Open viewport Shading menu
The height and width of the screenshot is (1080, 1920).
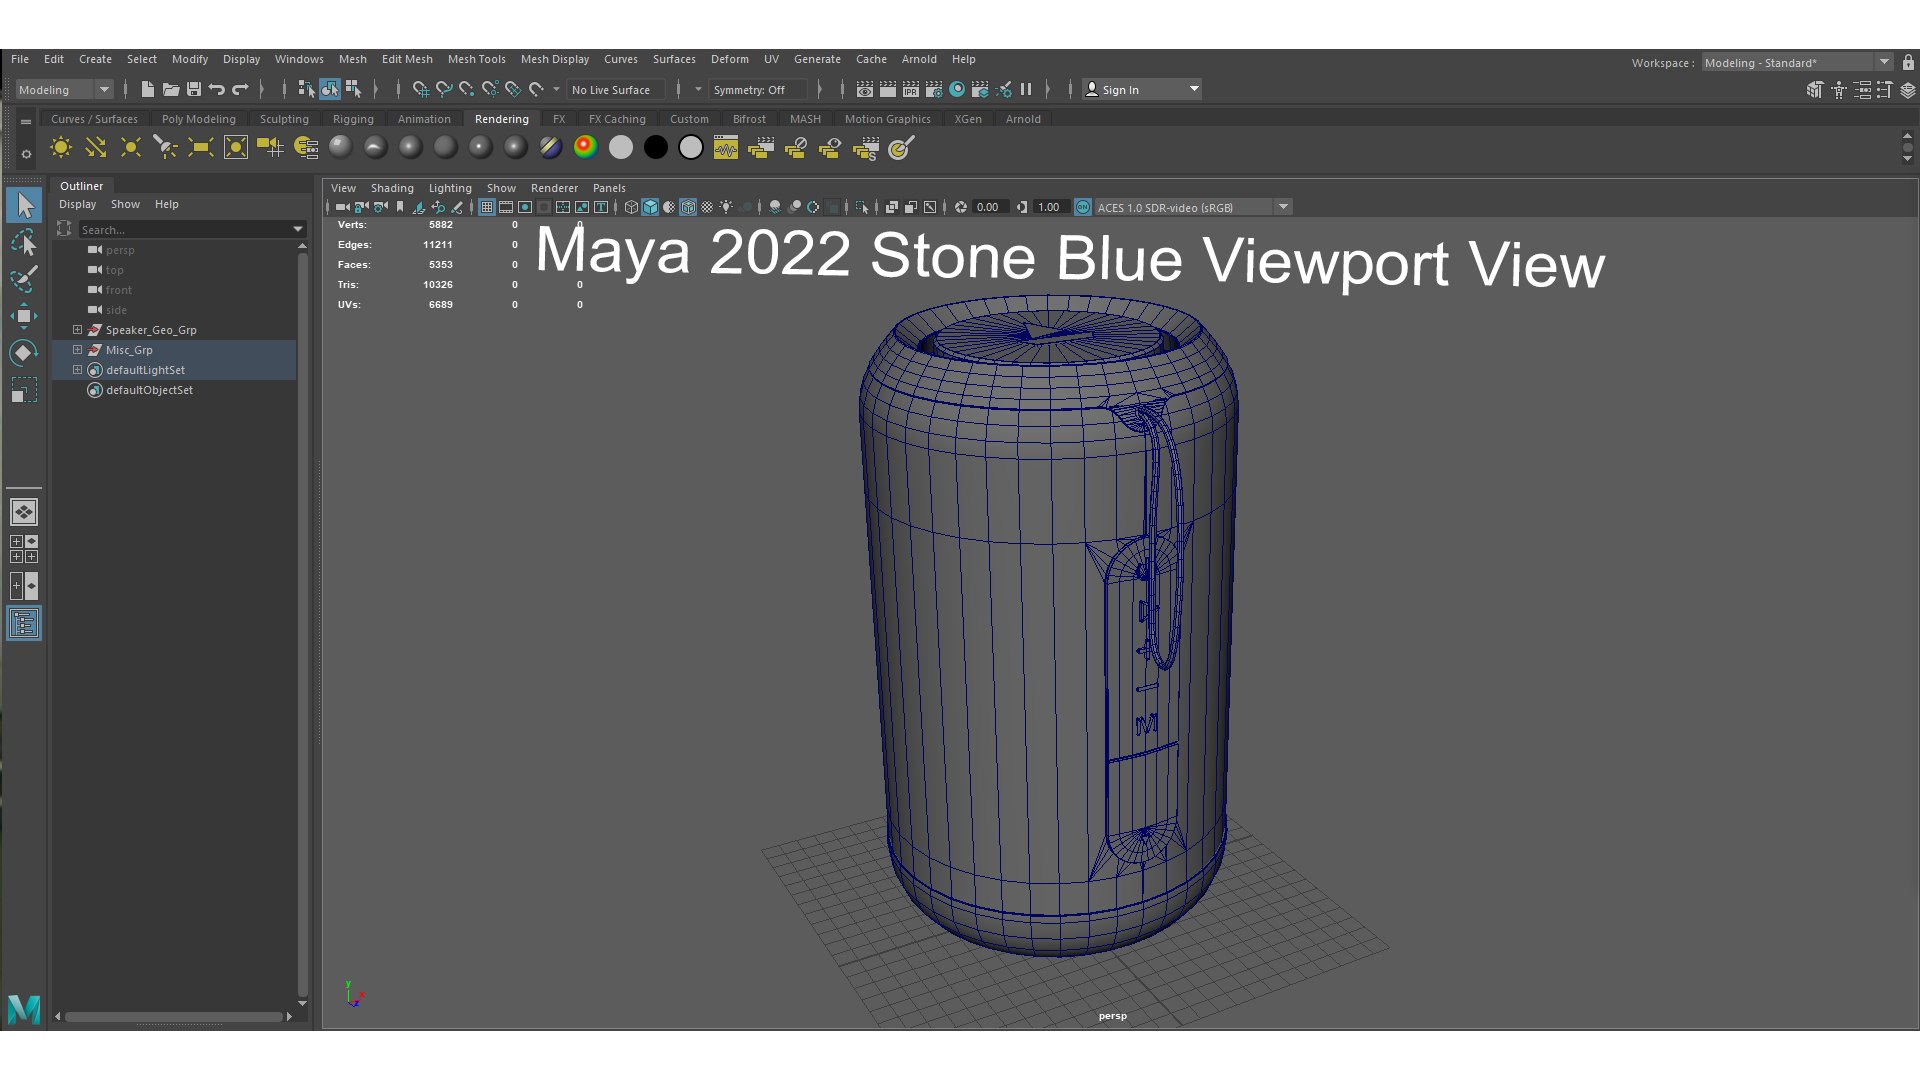coord(391,188)
